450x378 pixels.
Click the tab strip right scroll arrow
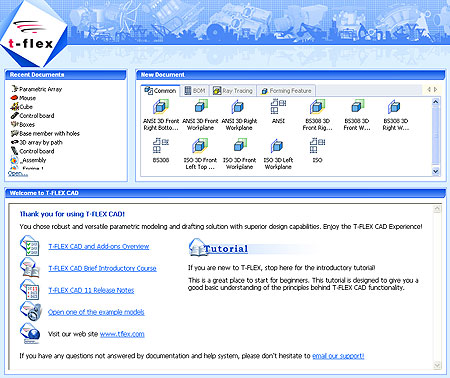(x=436, y=89)
